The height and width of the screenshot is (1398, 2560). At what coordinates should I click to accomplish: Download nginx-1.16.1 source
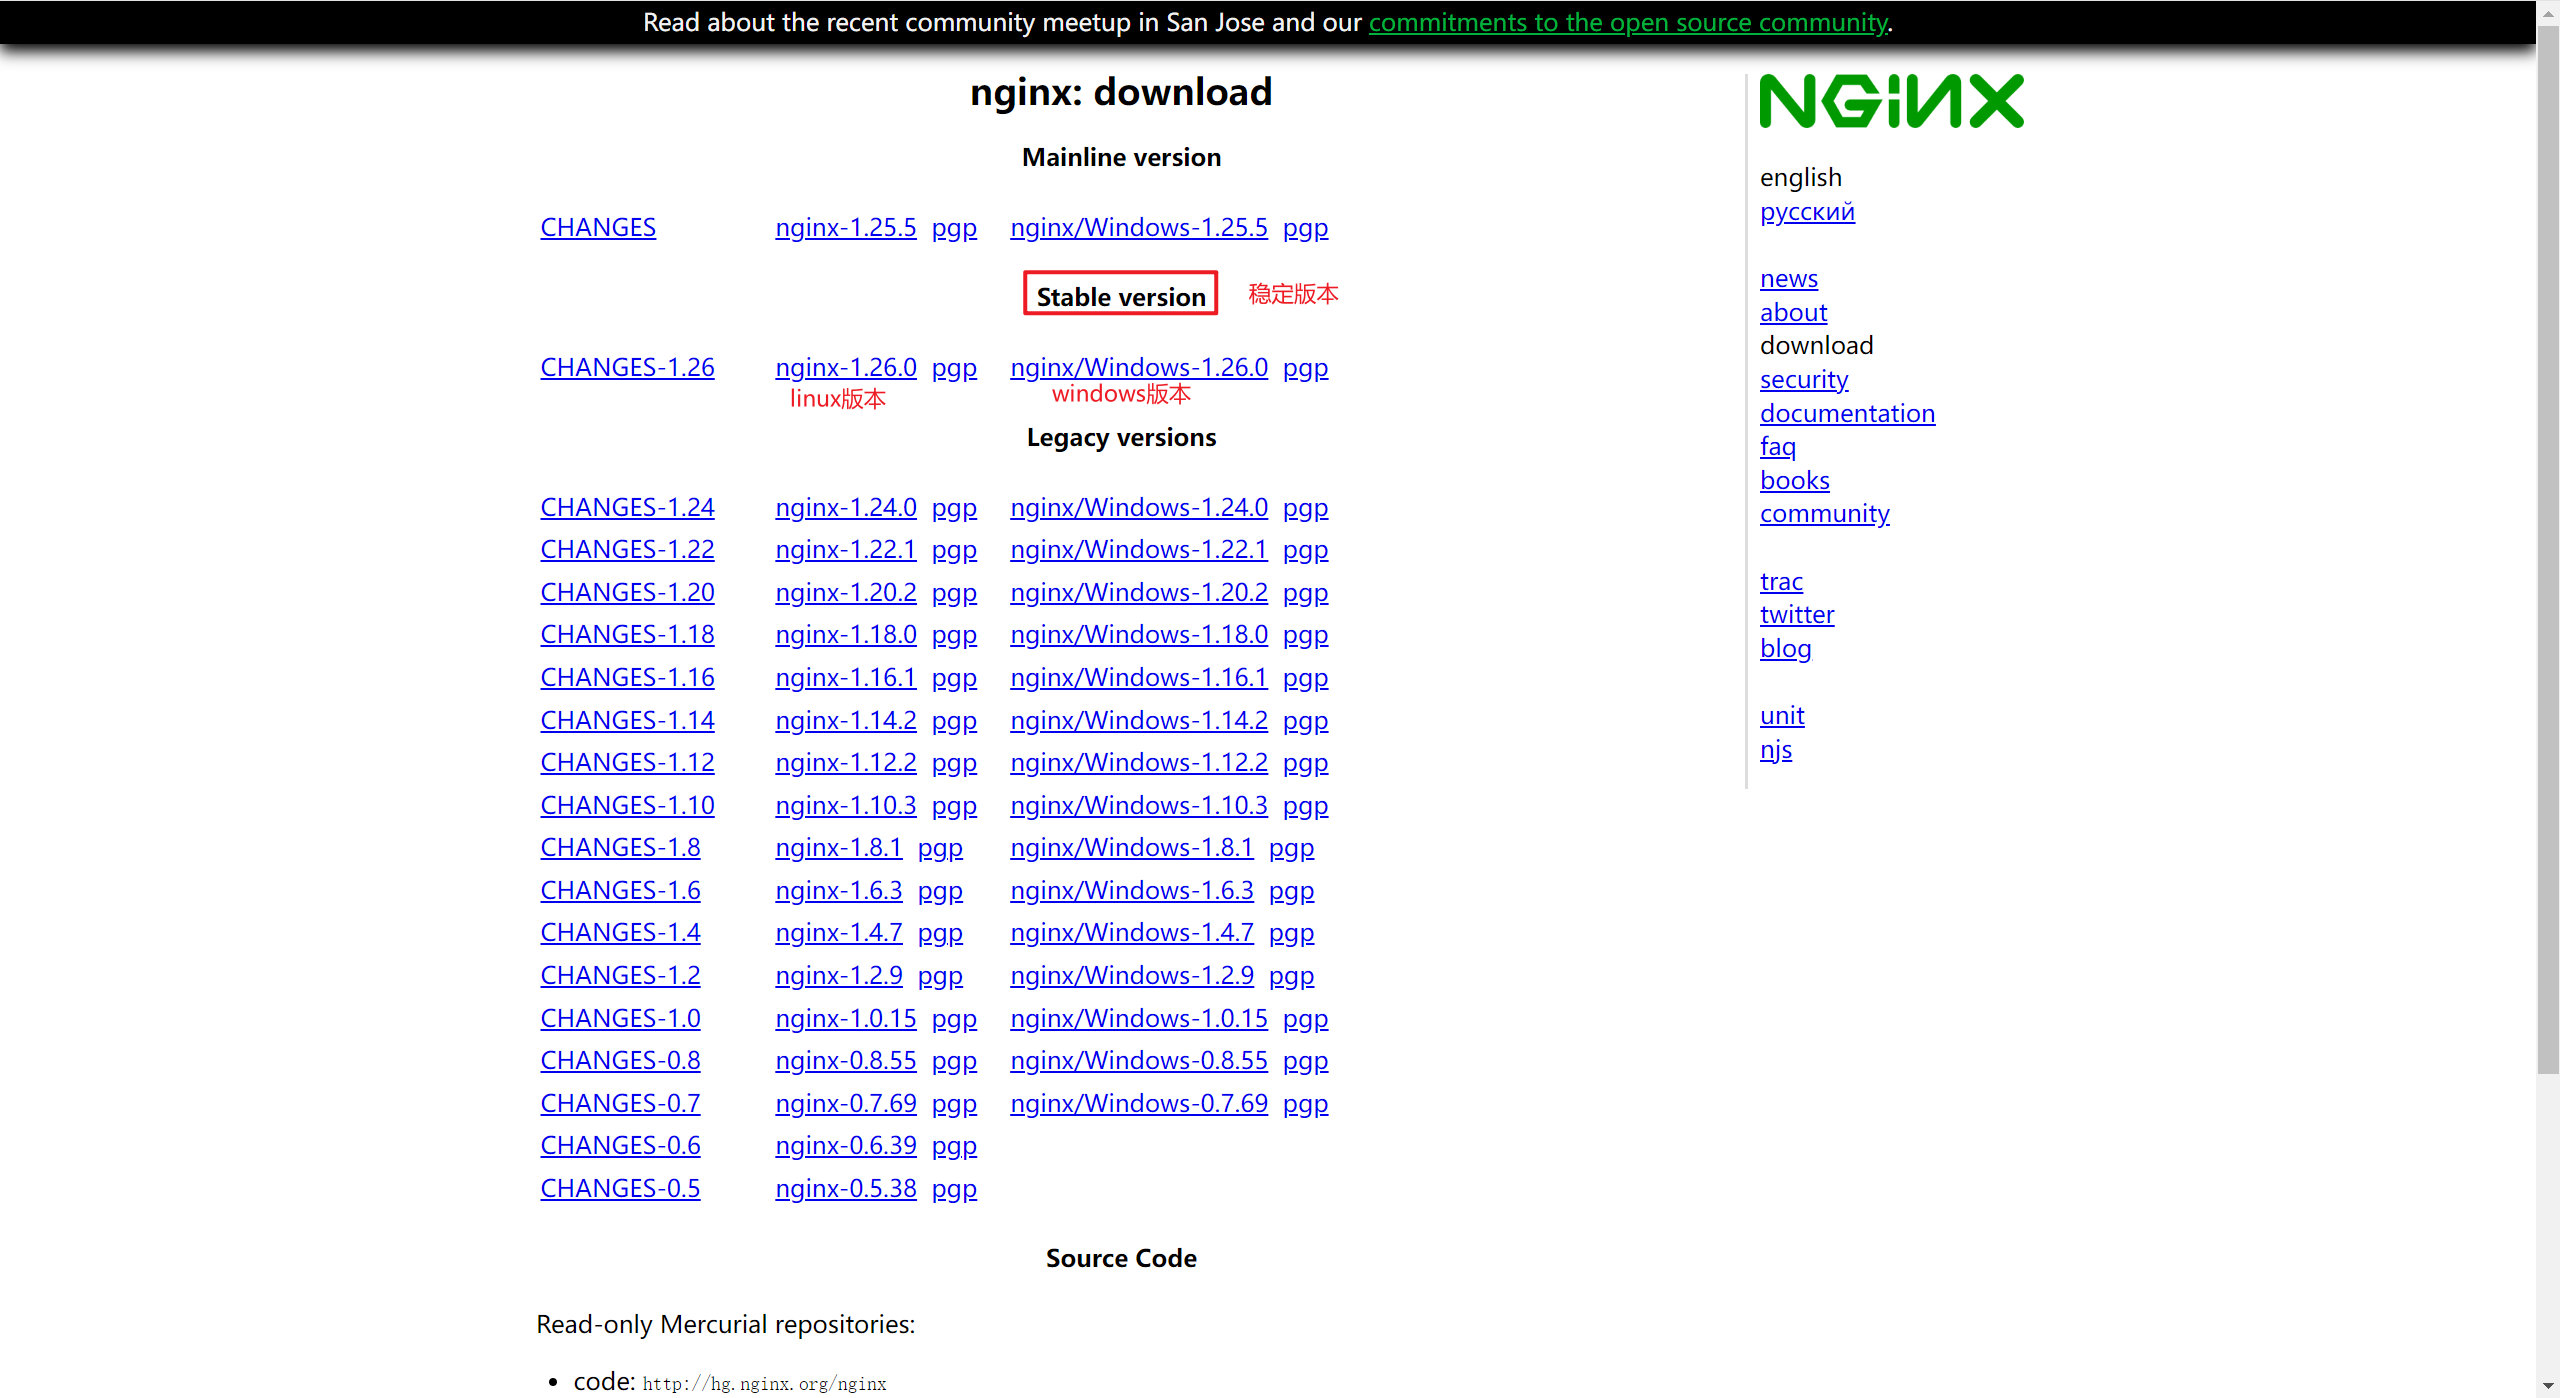tap(846, 677)
